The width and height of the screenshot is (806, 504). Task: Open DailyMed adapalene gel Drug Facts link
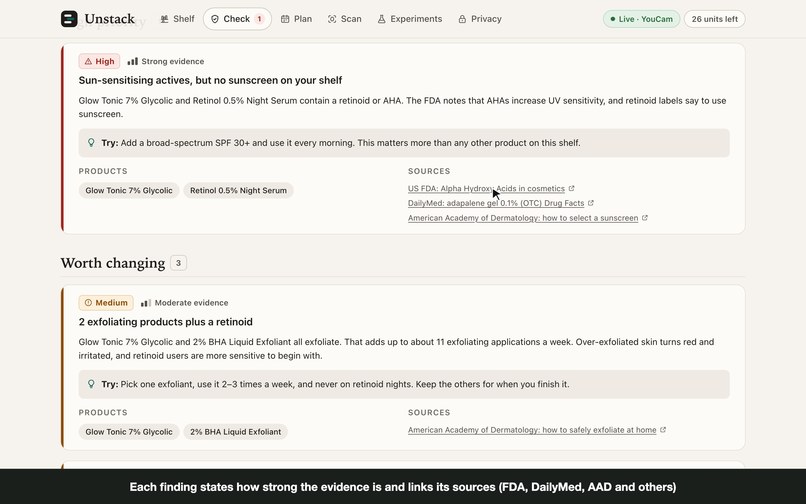496,203
